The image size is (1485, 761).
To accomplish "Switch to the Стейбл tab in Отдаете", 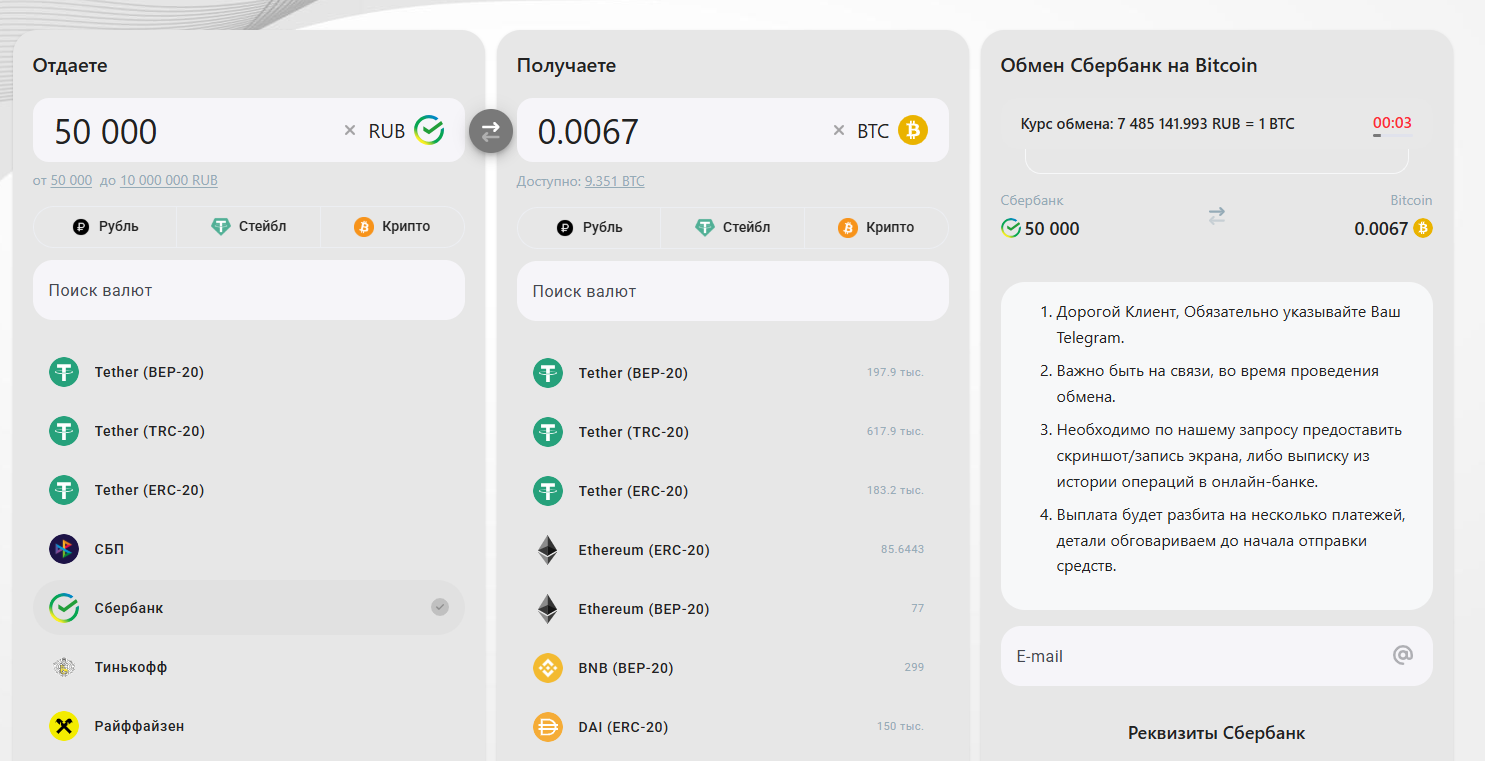I will coord(248,226).
